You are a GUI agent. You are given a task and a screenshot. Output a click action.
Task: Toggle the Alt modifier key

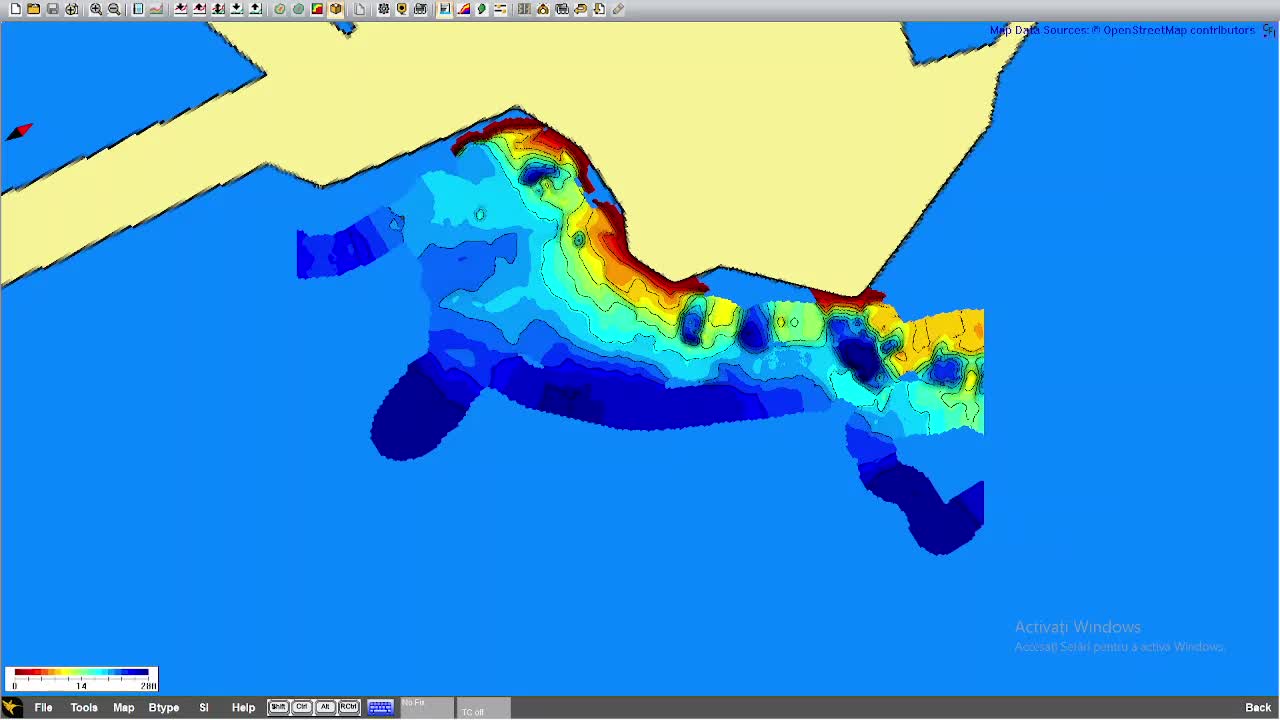click(x=324, y=707)
